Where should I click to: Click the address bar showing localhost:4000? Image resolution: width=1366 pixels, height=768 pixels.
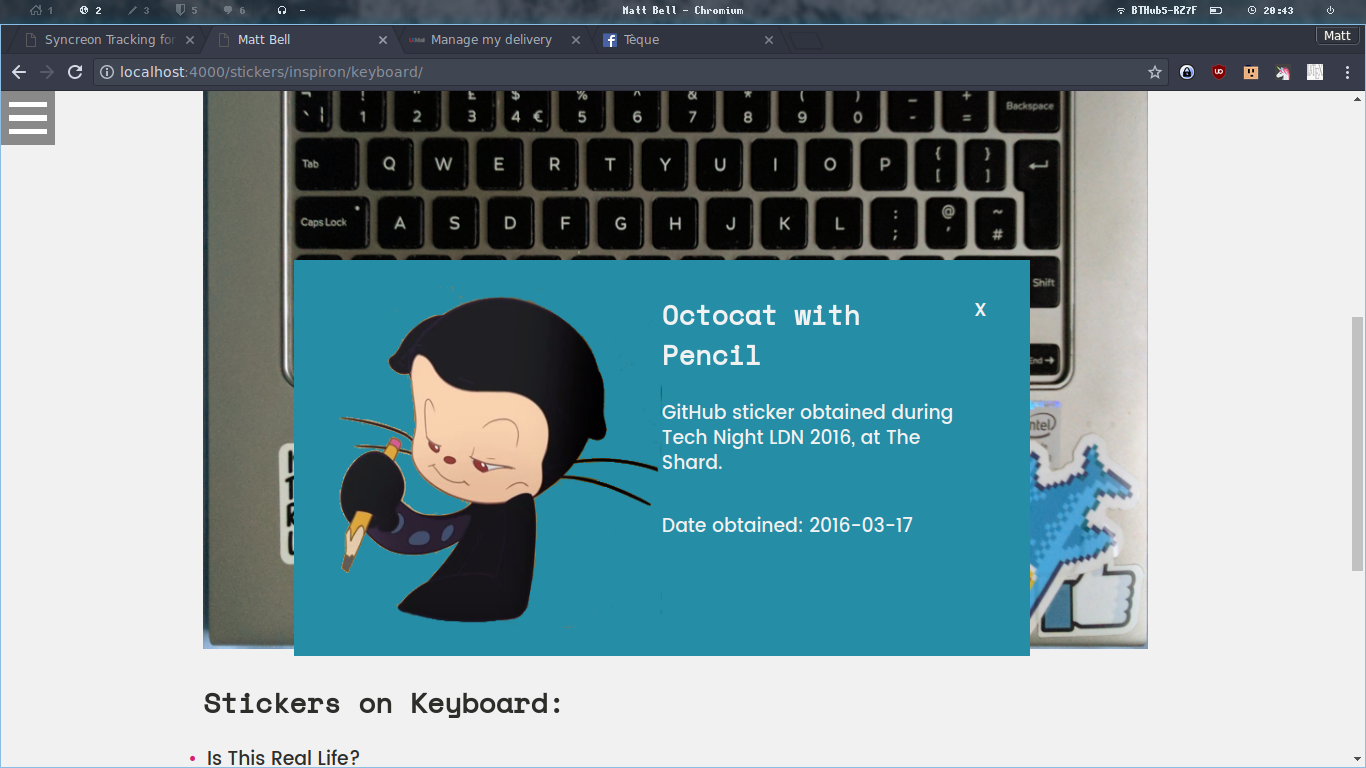(x=300, y=72)
